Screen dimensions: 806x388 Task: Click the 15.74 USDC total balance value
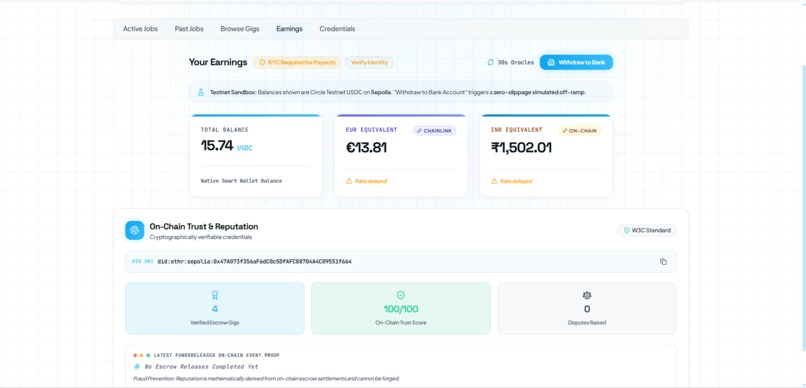(x=226, y=146)
